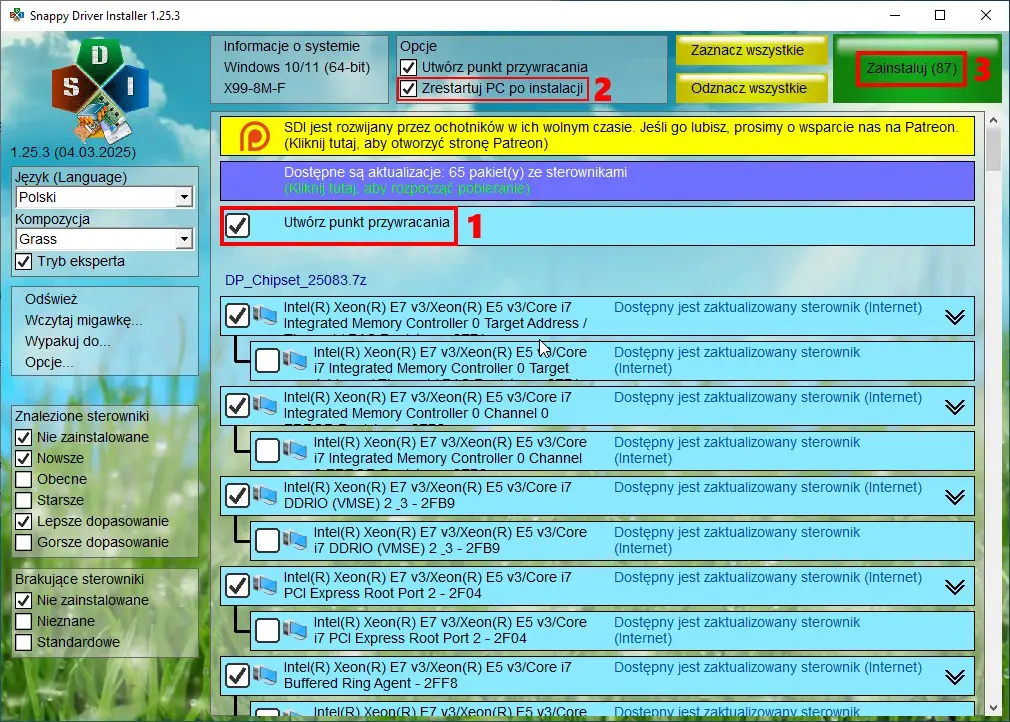Click Odznacz wszystkie button
Image resolution: width=1010 pixels, height=722 pixels.
click(x=750, y=88)
